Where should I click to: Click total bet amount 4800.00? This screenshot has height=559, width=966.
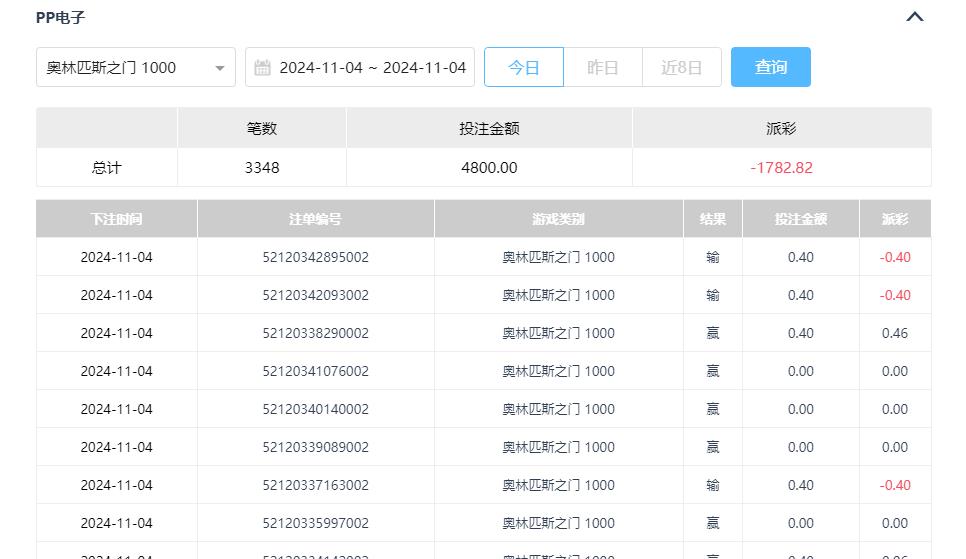pos(489,168)
